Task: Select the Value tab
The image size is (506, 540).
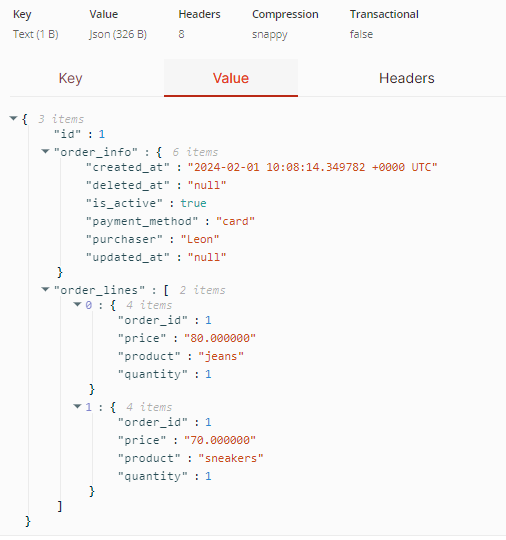Action: coord(231,78)
